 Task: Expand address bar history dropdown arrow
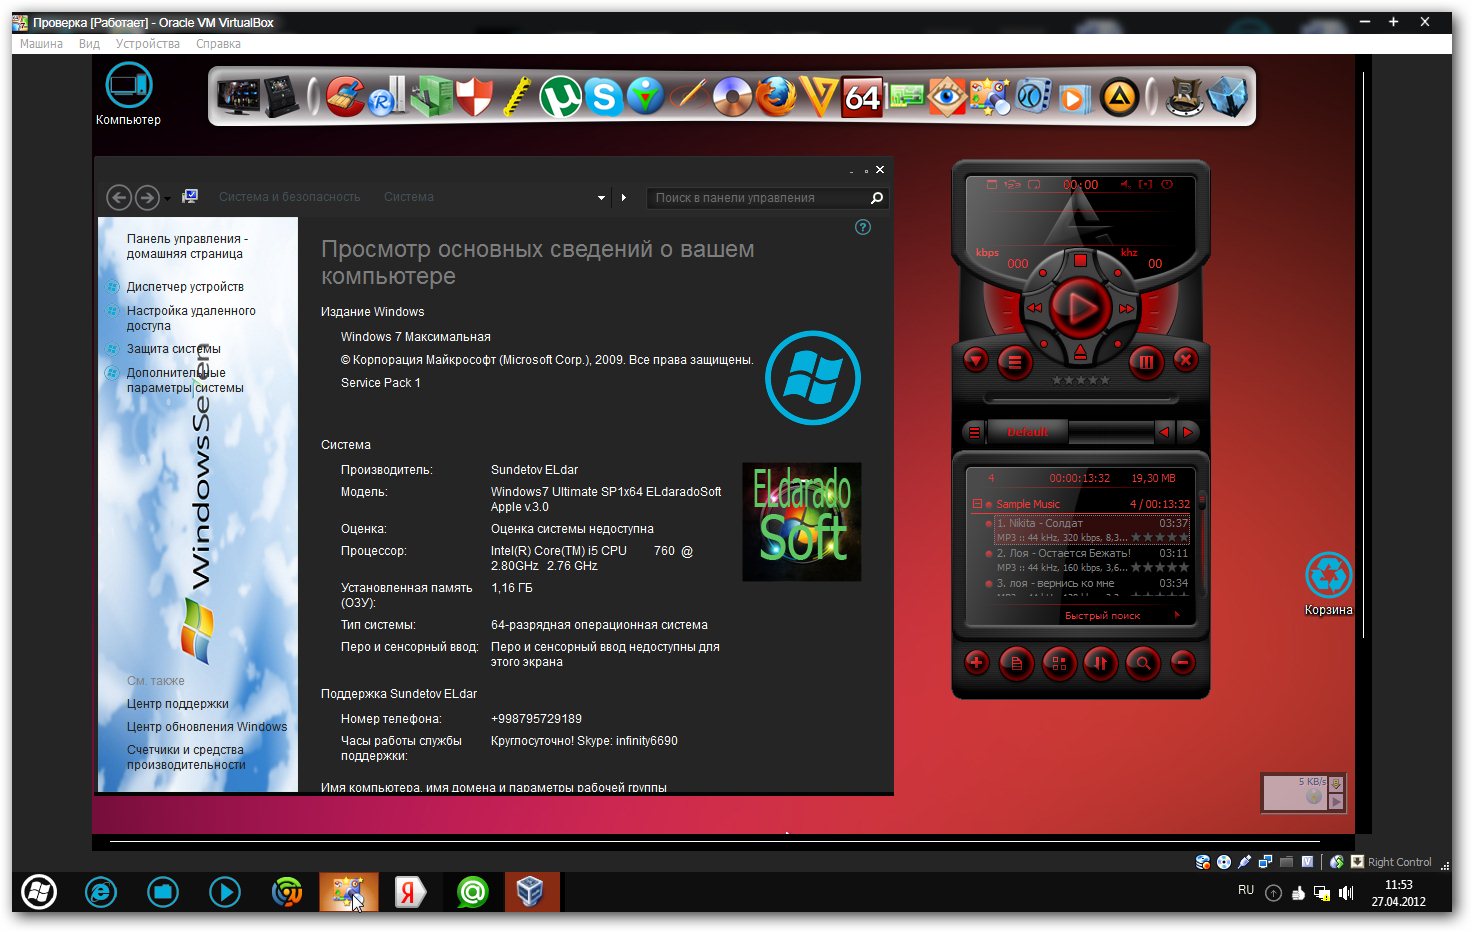point(601,198)
